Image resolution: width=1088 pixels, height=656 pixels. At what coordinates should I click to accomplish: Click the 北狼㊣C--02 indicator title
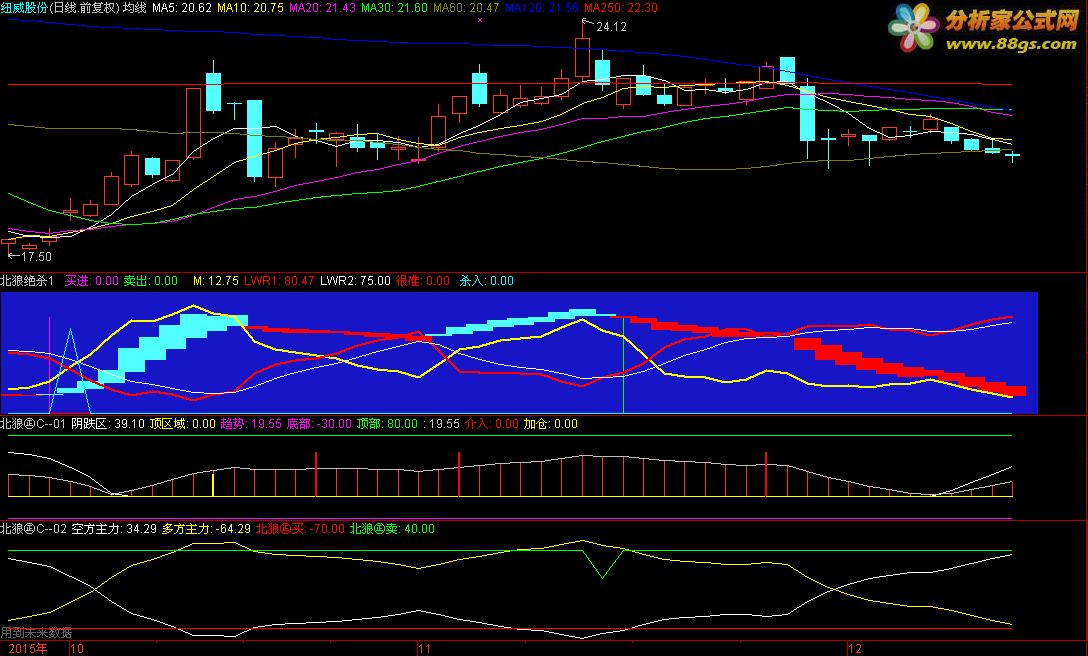tap(33, 528)
